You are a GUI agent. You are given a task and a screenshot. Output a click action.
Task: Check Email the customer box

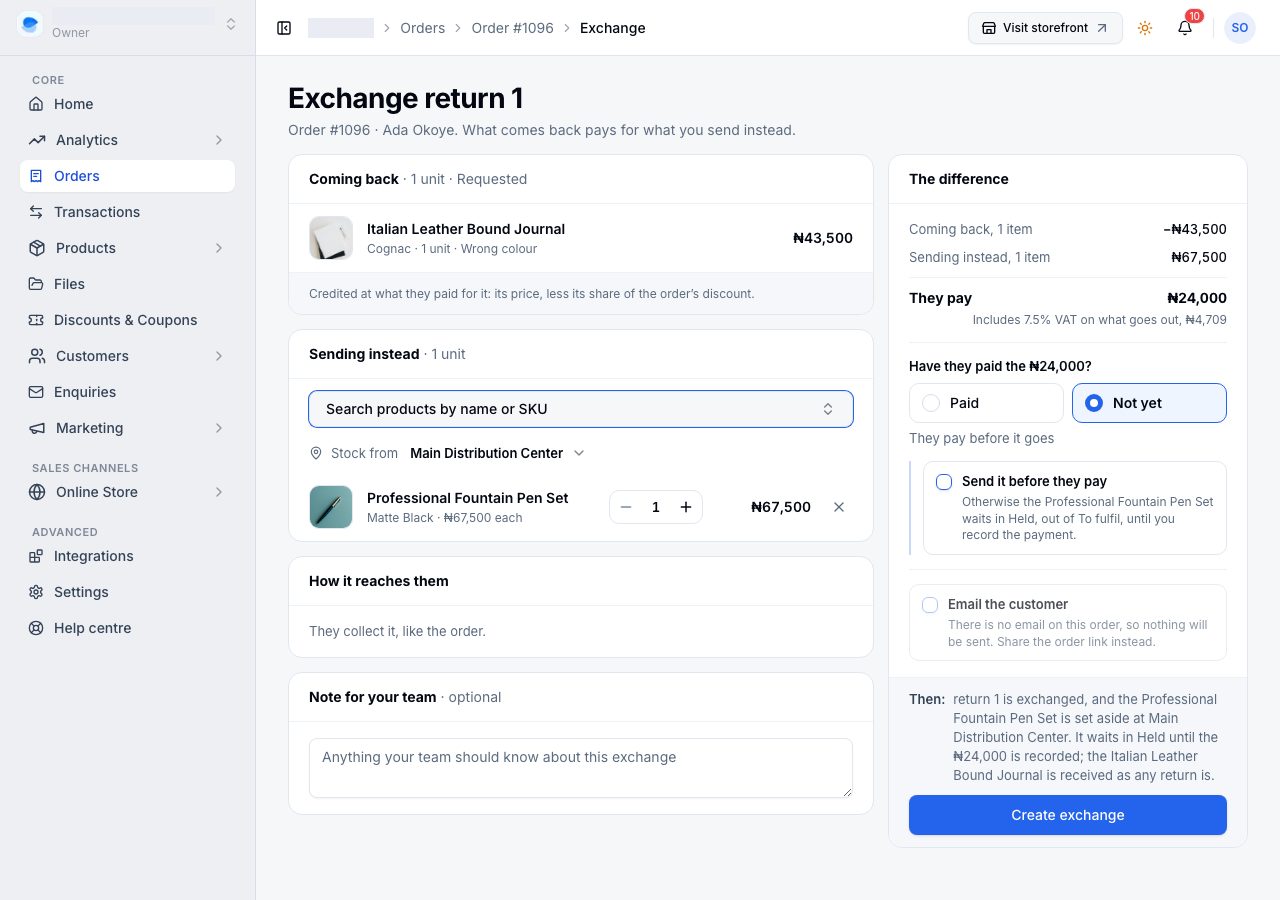click(930, 605)
